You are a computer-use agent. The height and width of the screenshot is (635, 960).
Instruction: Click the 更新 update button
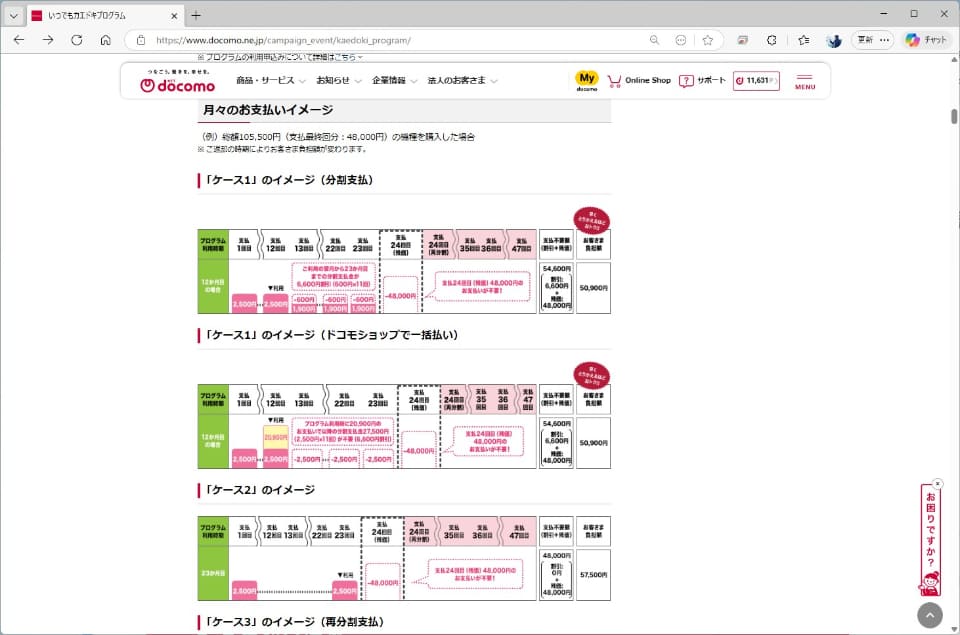[x=866, y=40]
